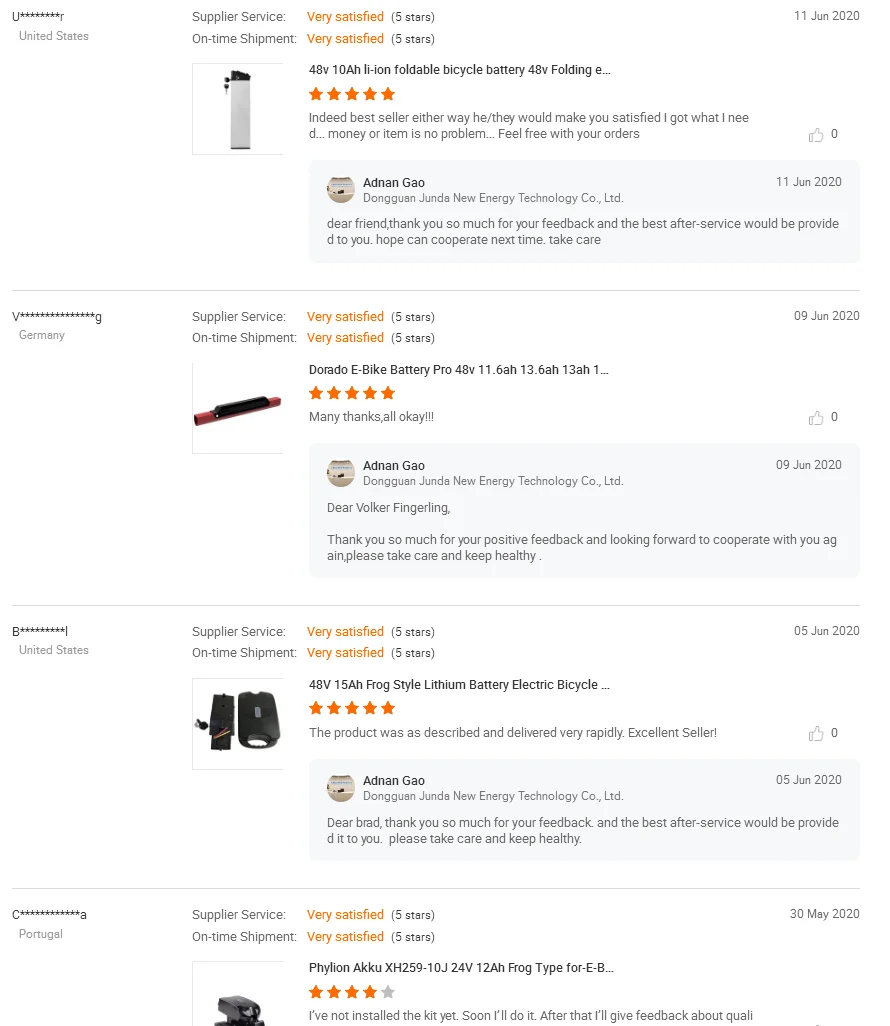The height and width of the screenshot is (1026, 890).
Task: Open the Dorado E-Bike Battery Pro link
Action: coord(459,370)
